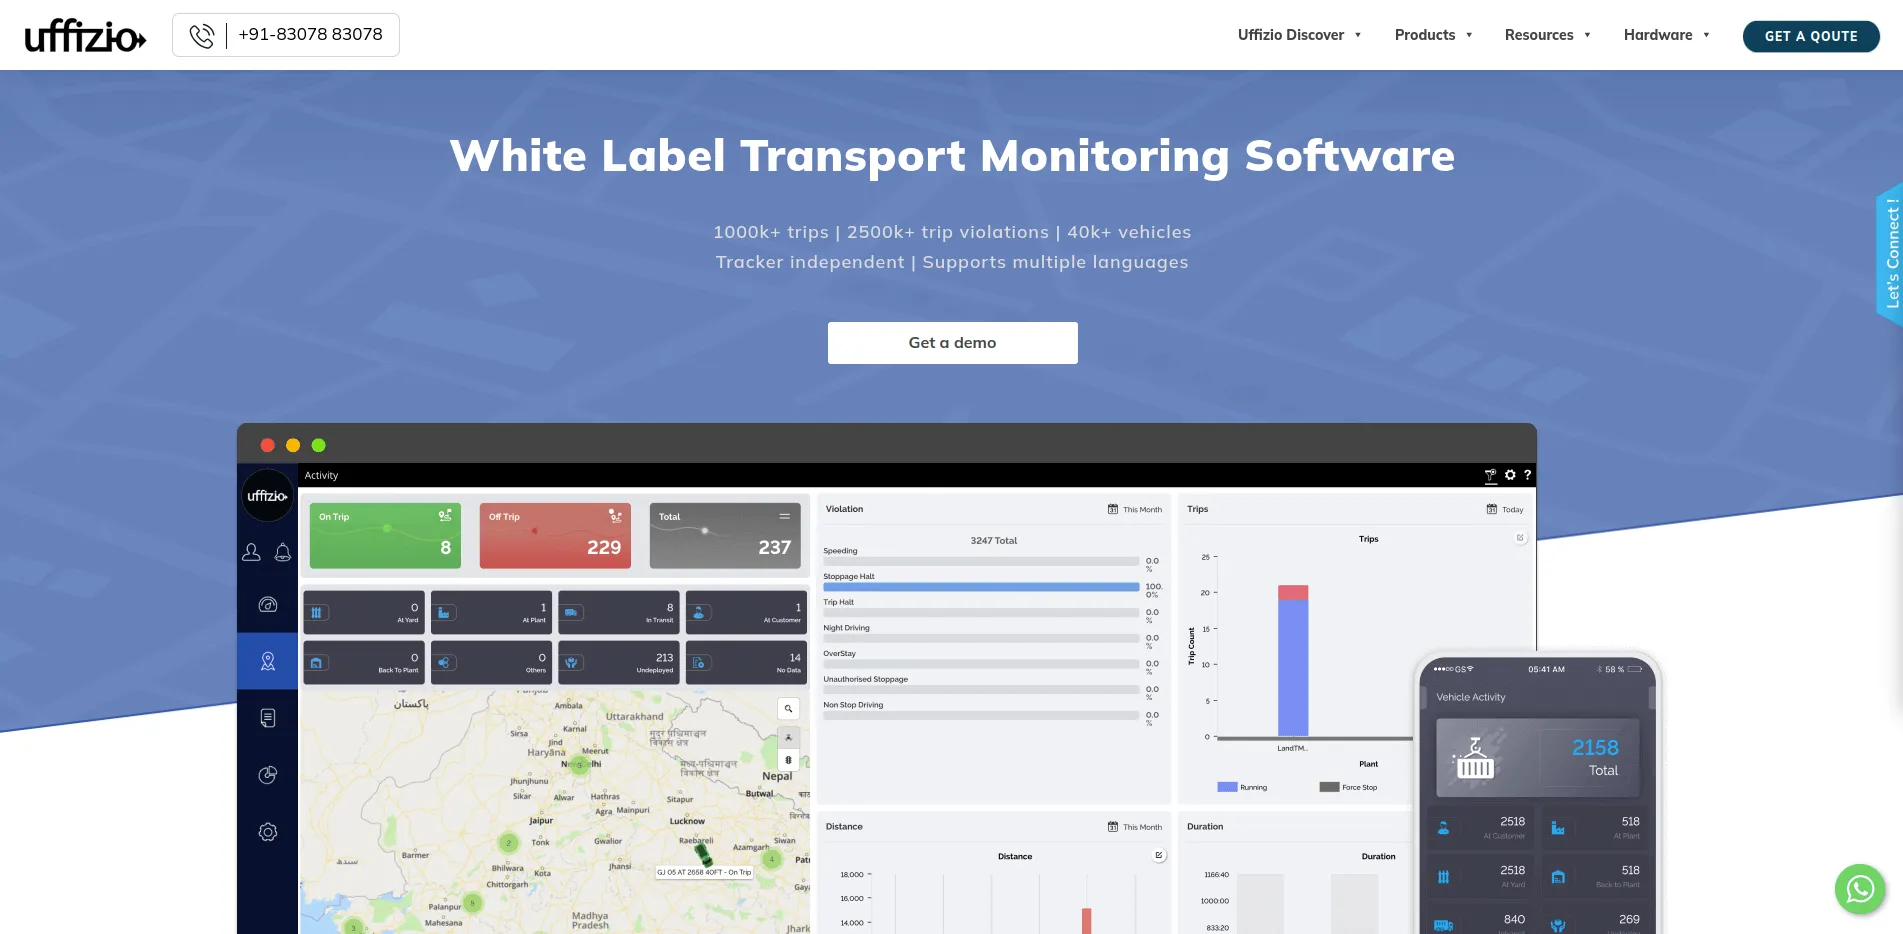The image size is (1903, 934).
Task: Click the Get a demo button
Action: tap(952, 343)
